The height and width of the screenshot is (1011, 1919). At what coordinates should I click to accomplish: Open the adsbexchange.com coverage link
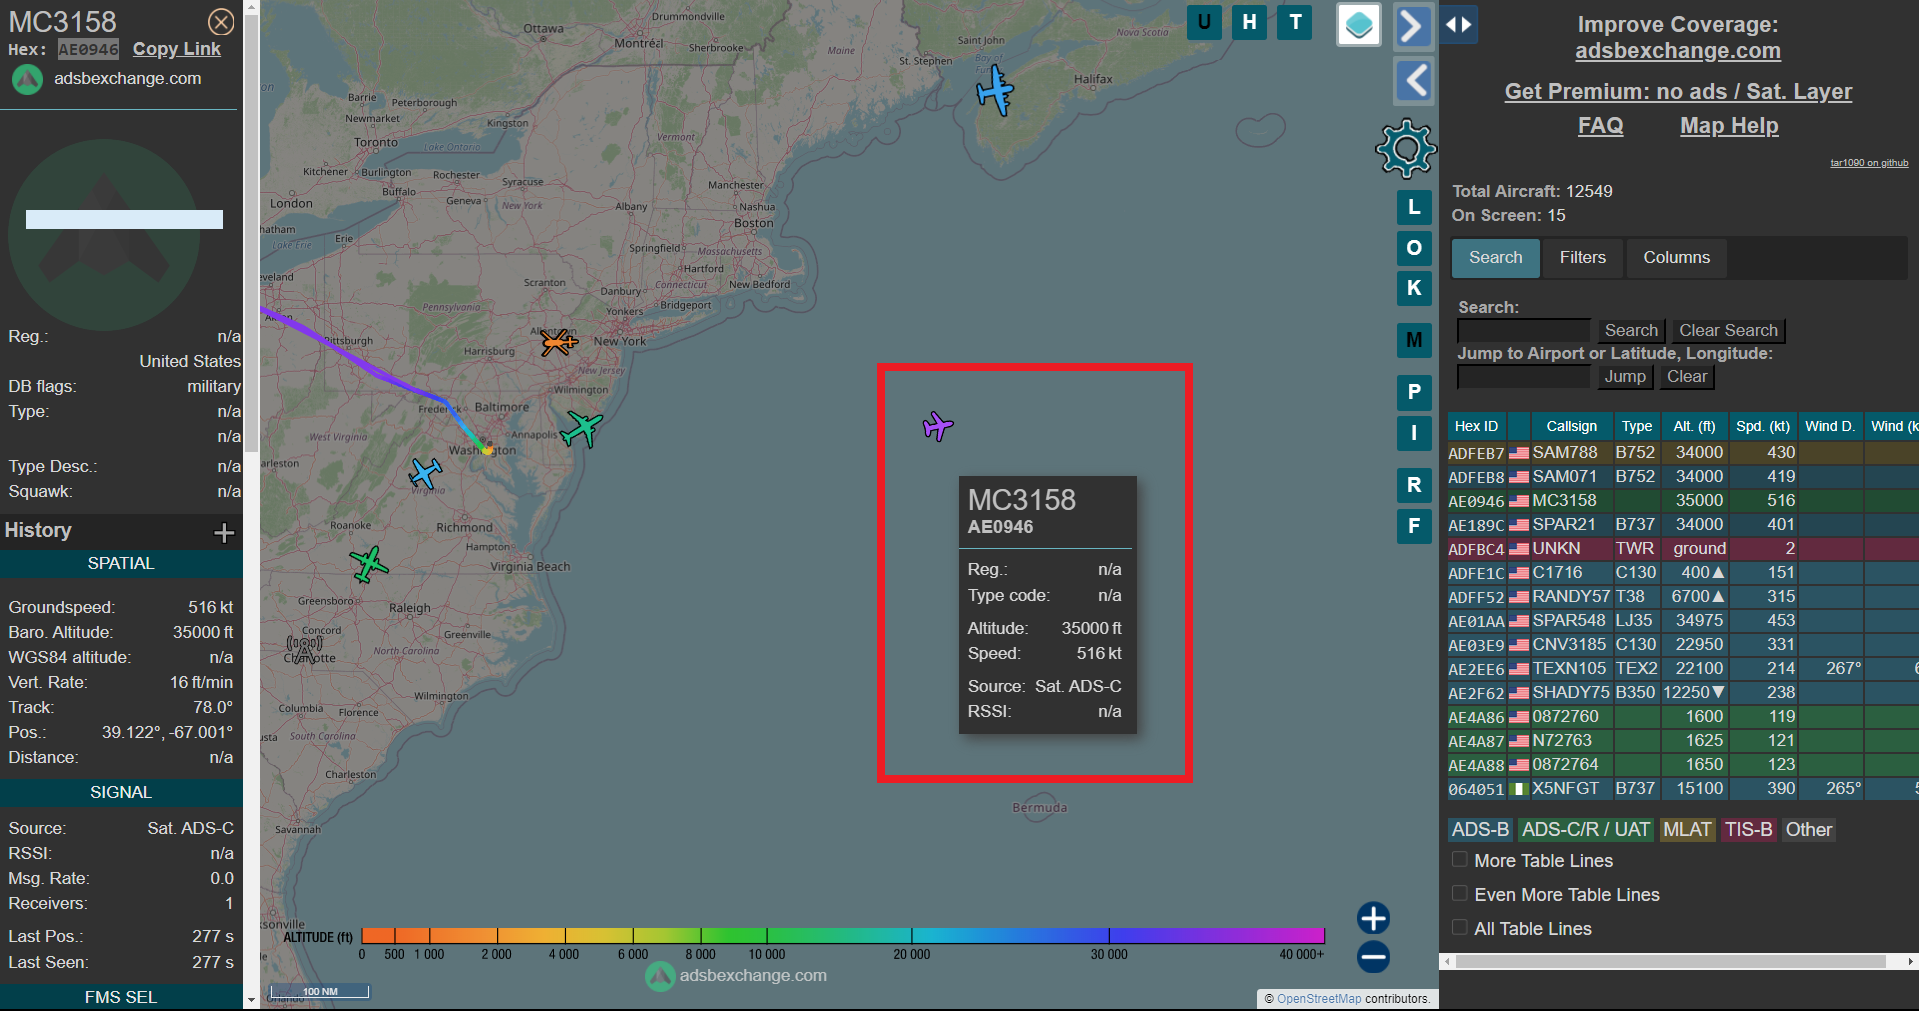[x=1678, y=51]
